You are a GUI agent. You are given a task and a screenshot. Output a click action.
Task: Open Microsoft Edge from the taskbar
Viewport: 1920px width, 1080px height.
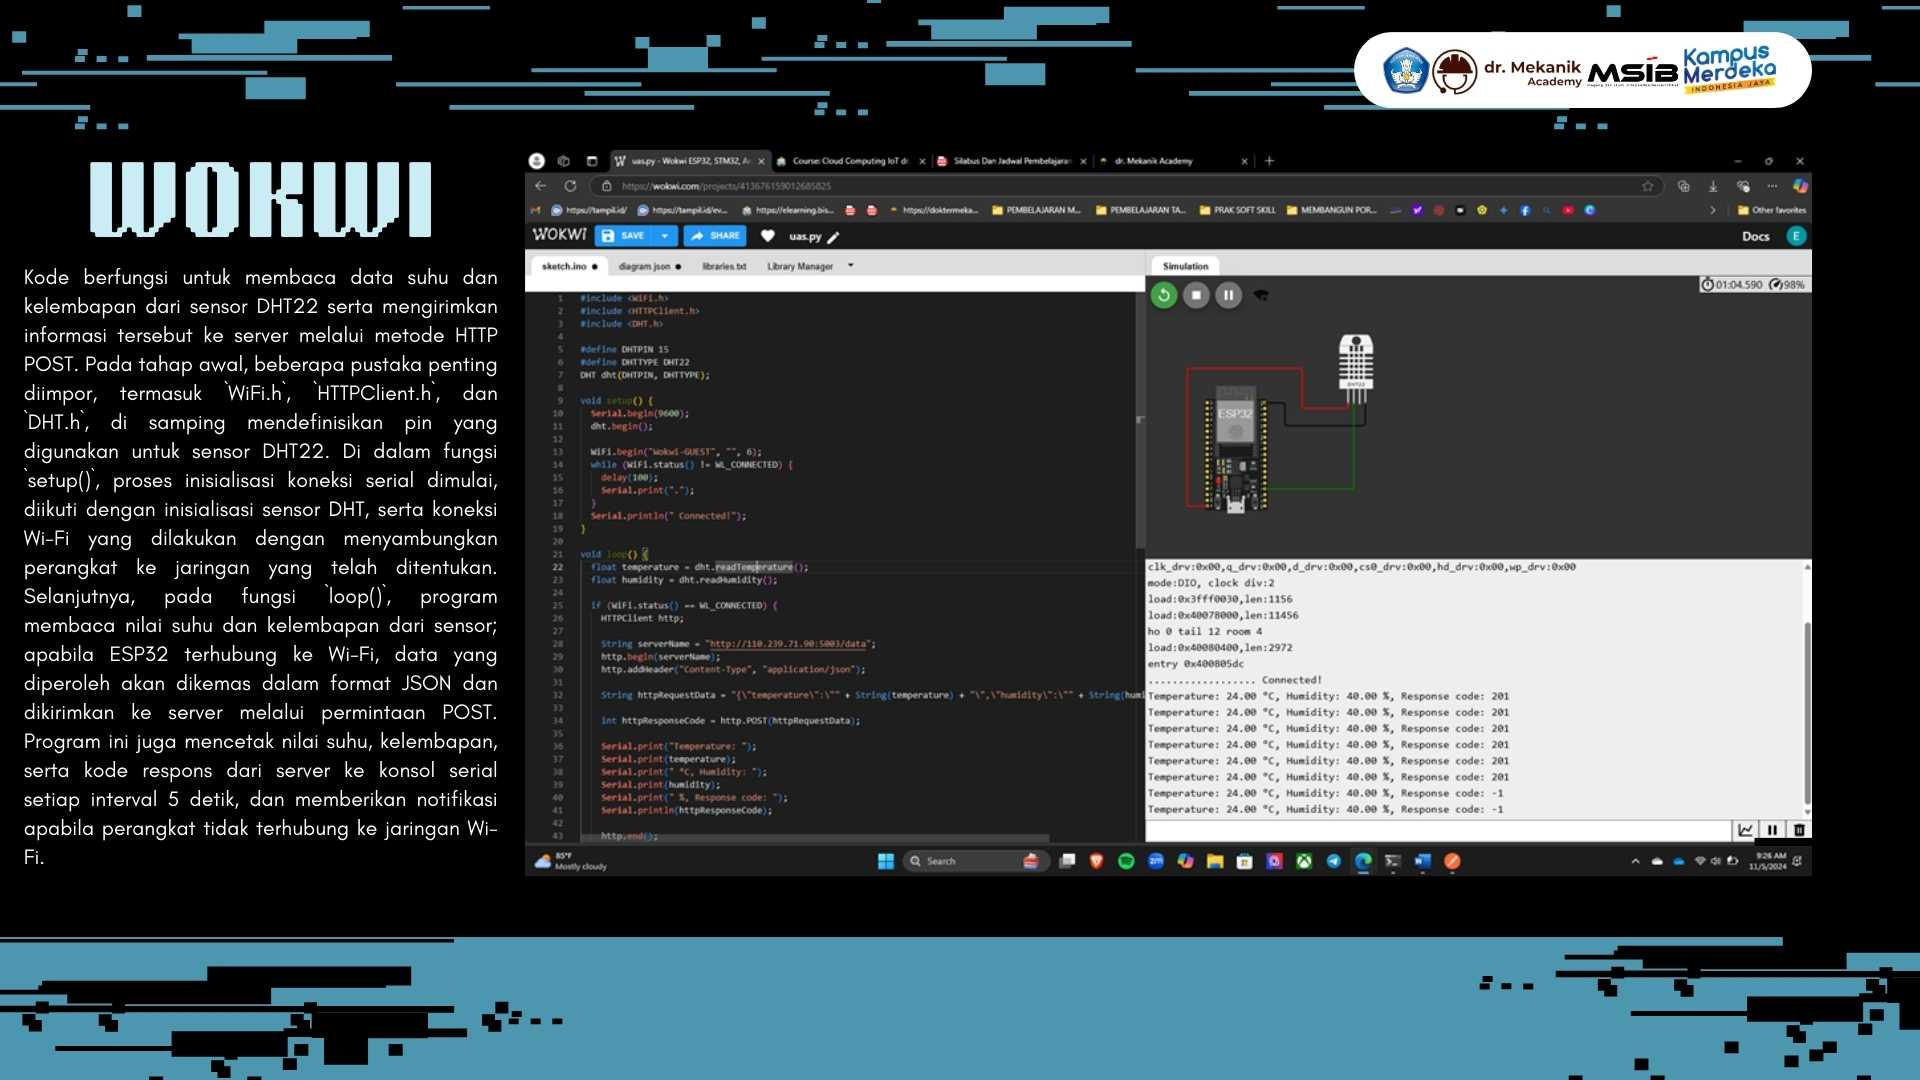pyautogui.click(x=1363, y=861)
